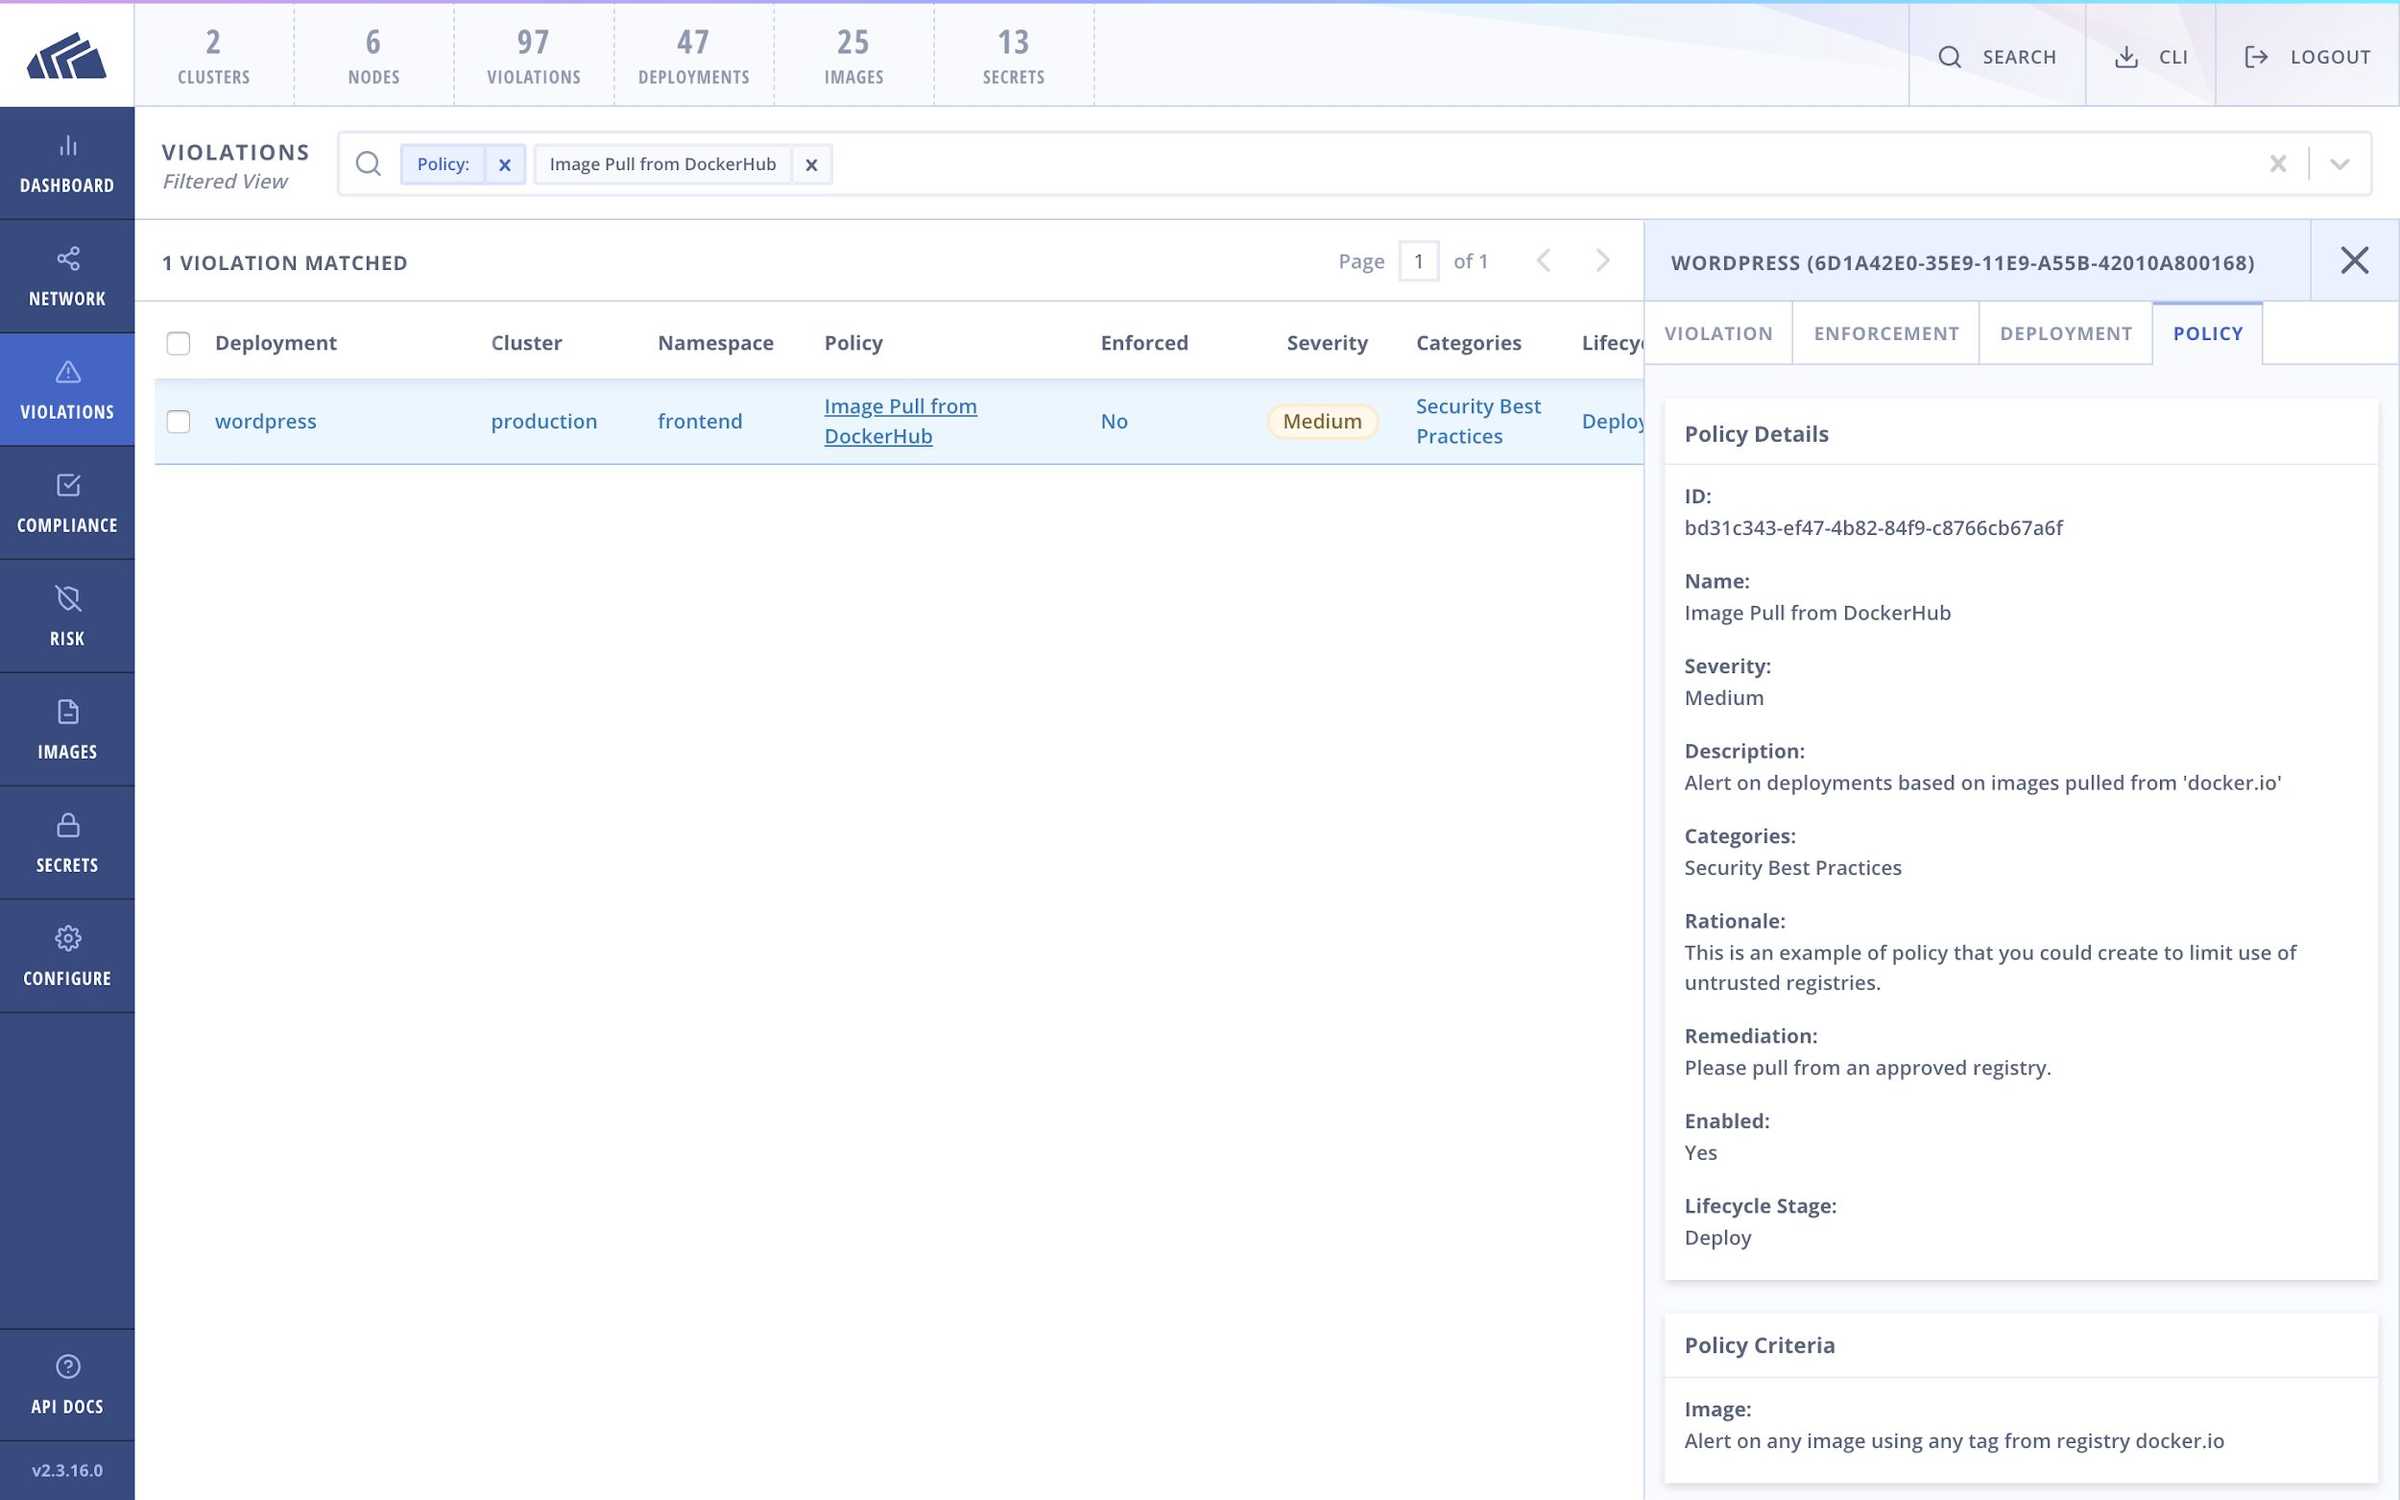Download the CLI tool

click(x=2150, y=56)
